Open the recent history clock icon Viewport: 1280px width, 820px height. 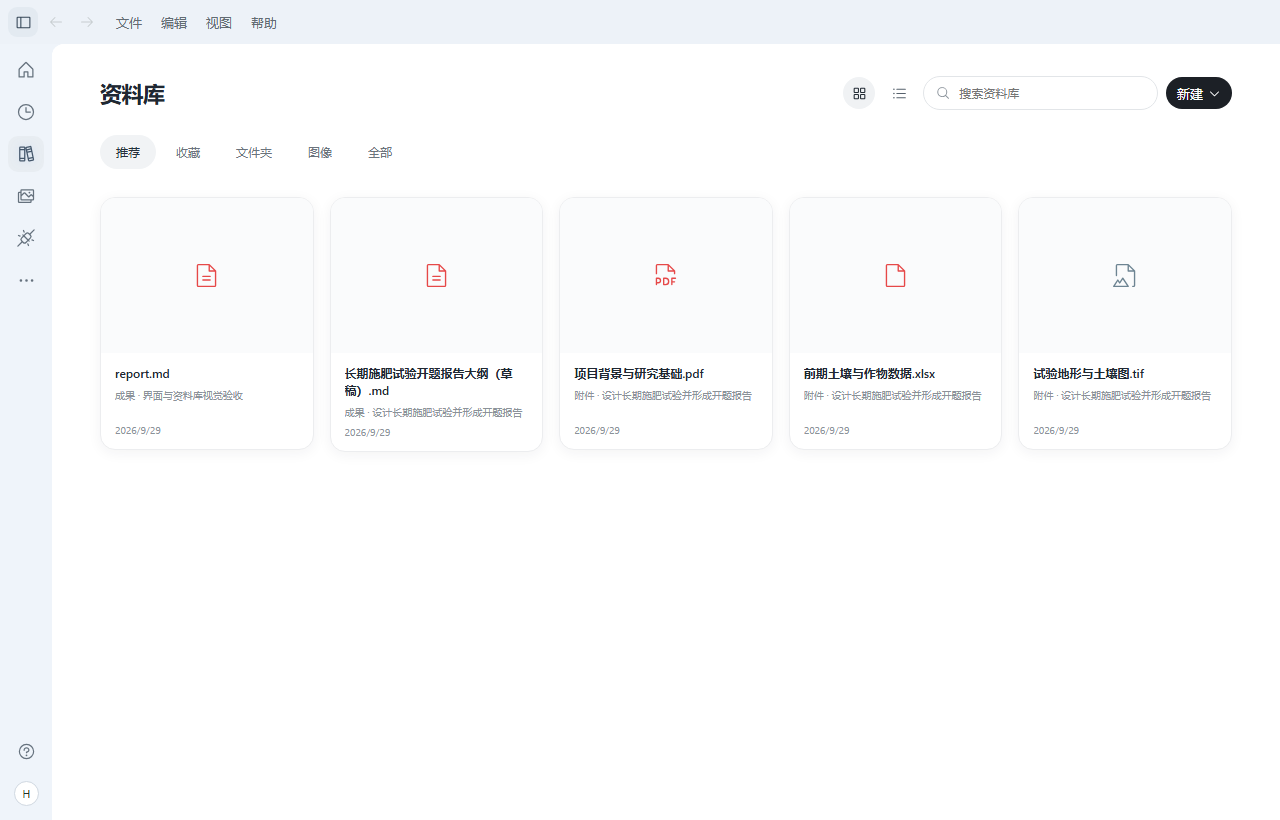26,112
